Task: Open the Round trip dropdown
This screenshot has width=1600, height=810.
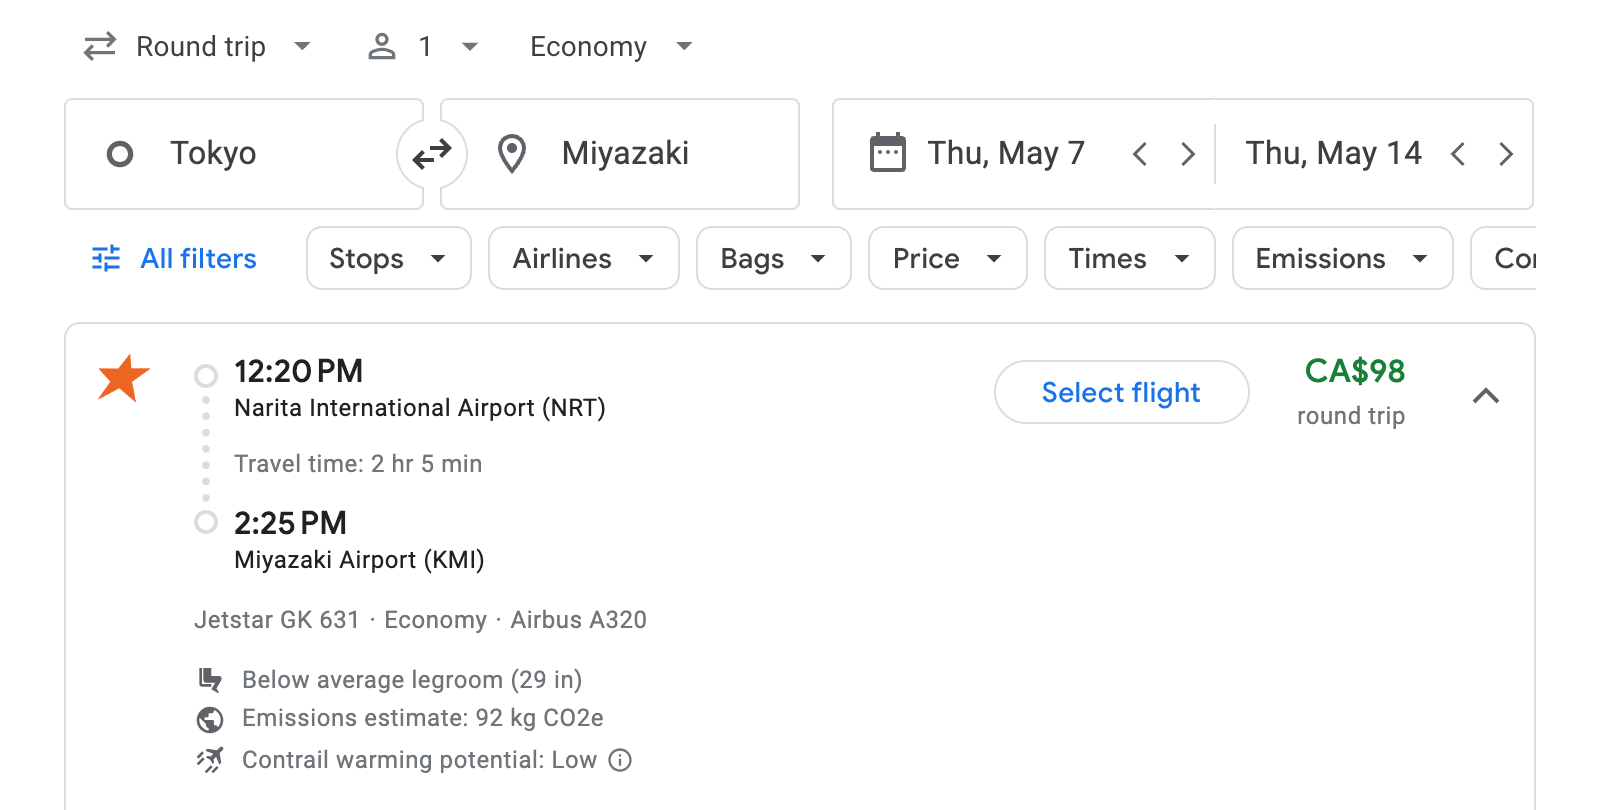Action: 199,46
